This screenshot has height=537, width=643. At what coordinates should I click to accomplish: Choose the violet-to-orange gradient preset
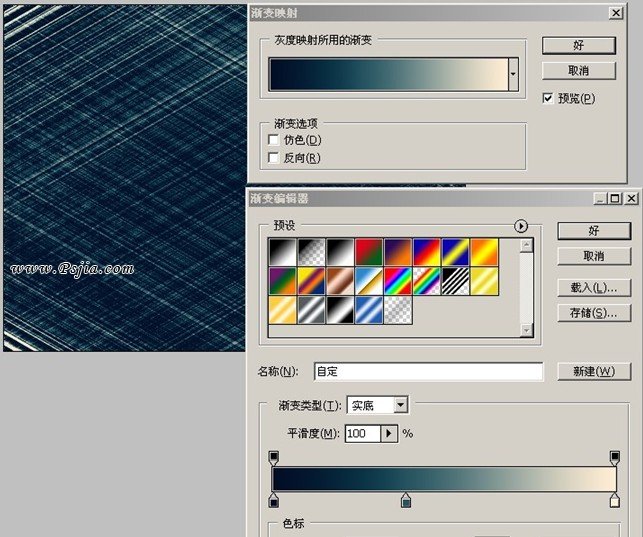tap(397, 252)
